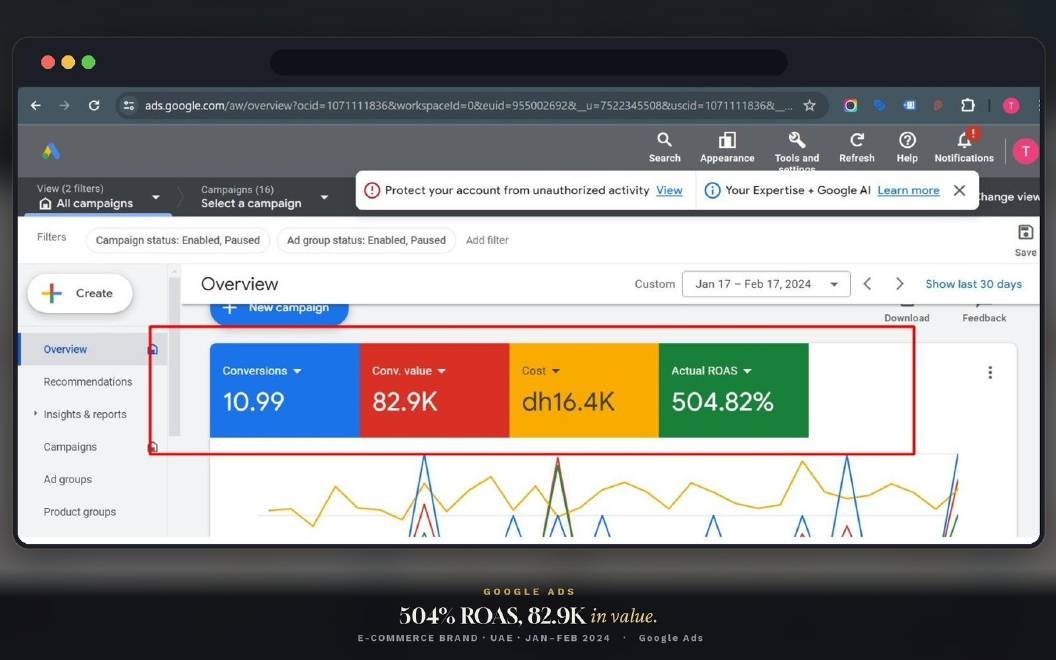Viewport: 1056px width, 660px height.
Task: Bookmark page with the star icon
Action: pyautogui.click(x=810, y=105)
